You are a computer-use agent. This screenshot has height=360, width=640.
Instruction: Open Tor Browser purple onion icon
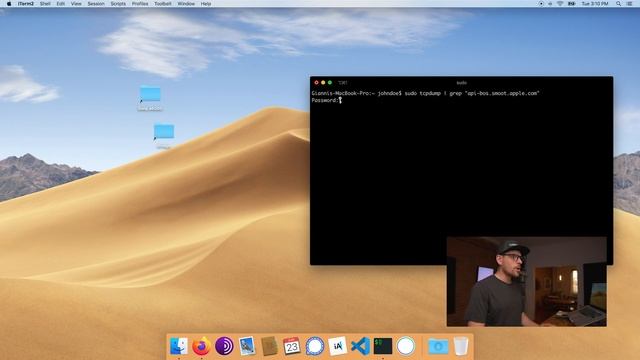pyautogui.click(x=224, y=346)
